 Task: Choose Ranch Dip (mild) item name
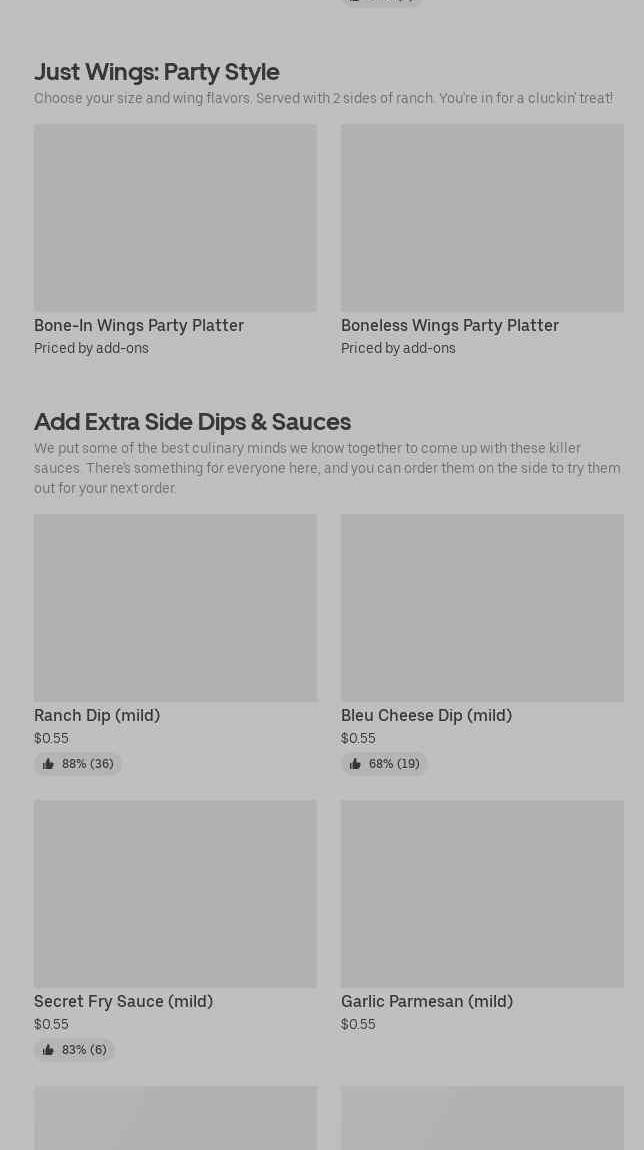97,715
